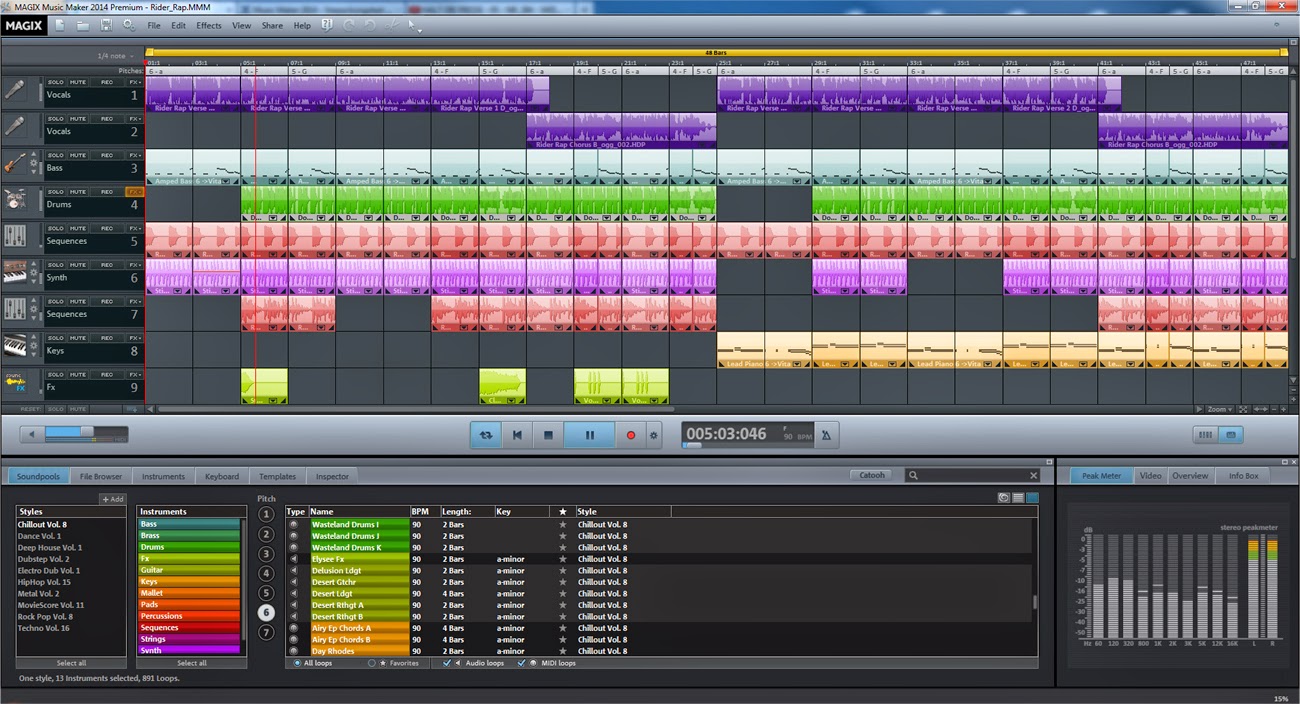This screenshot has height=704, width=1300.
Task: Select the Favorites radio button
Action: [372, 663]
